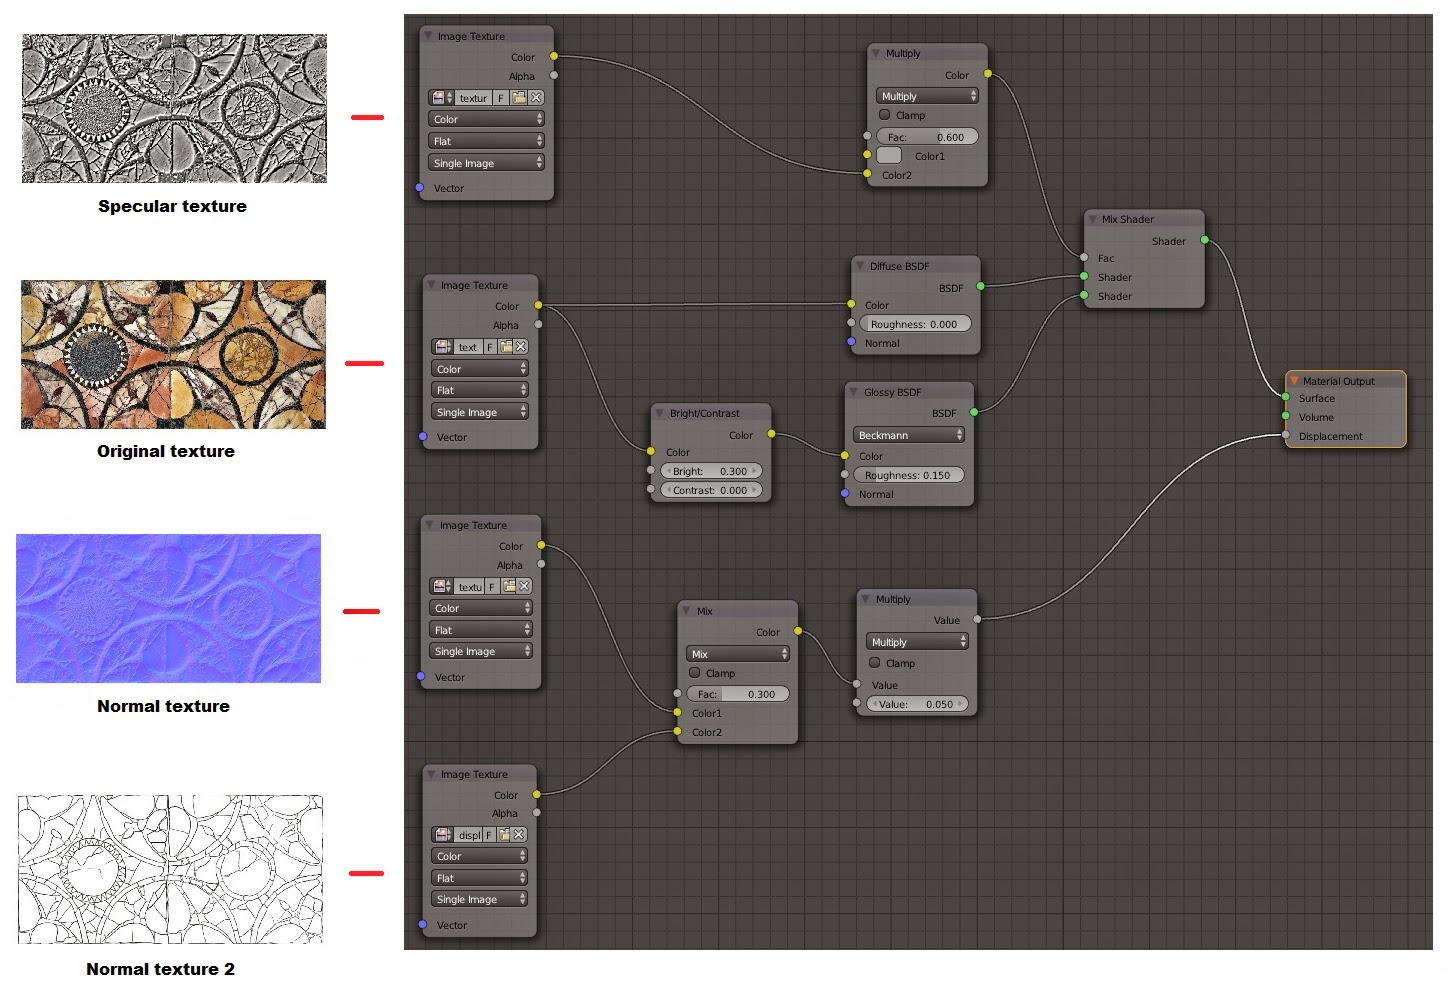Image resolution: width=1450 pixels, height=1003 pixels.
Task: Click the F button in the 'displ' image node
Action: click(488, 835)
